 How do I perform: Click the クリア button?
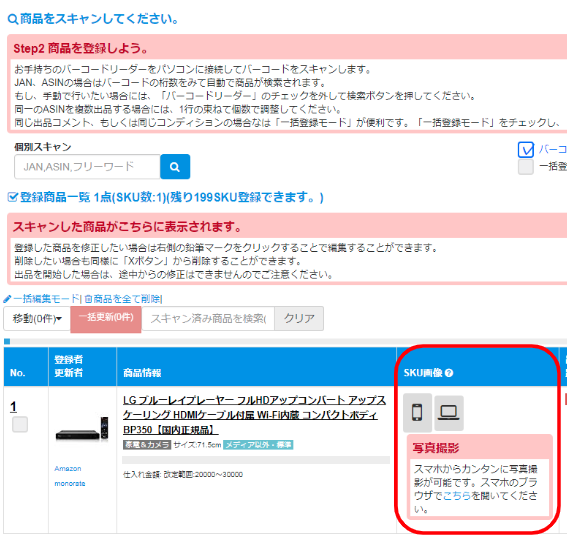pos(299,319)
